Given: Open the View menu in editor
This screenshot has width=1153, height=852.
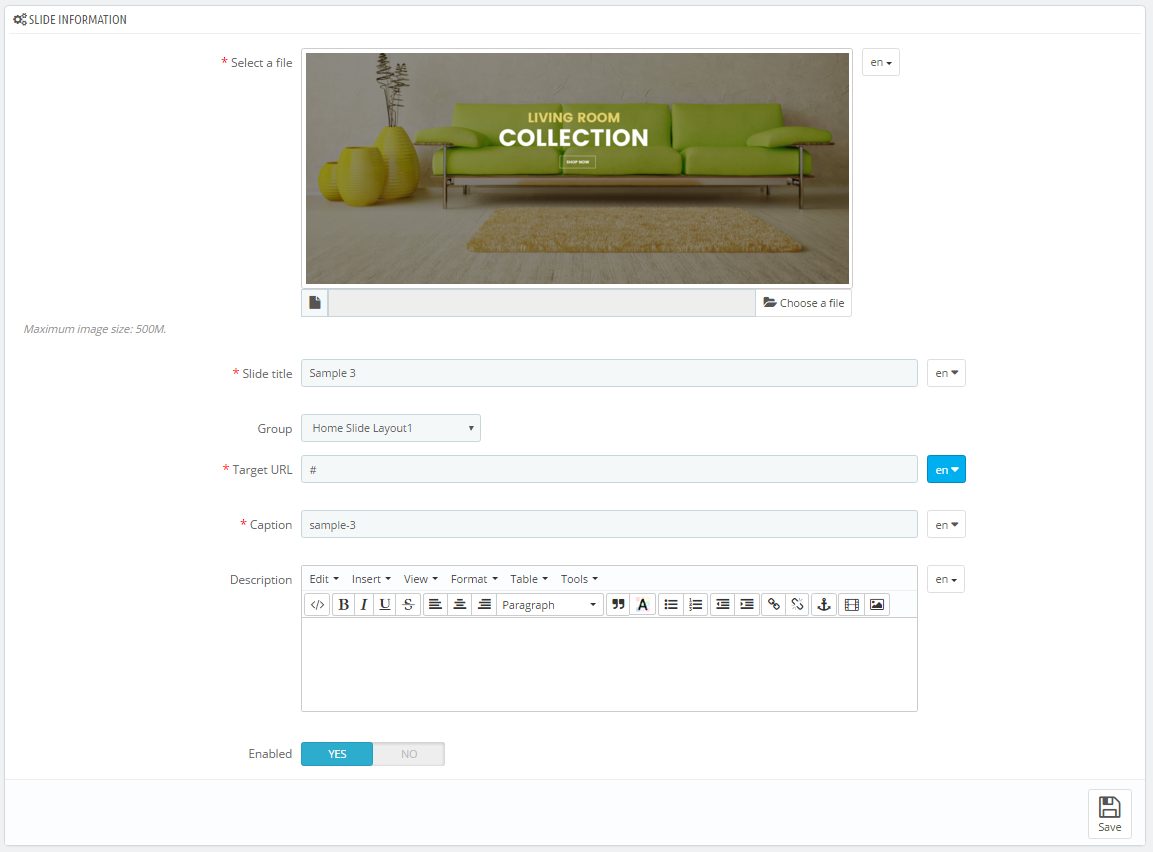Looking at the screenshot, I should [421, 579].
